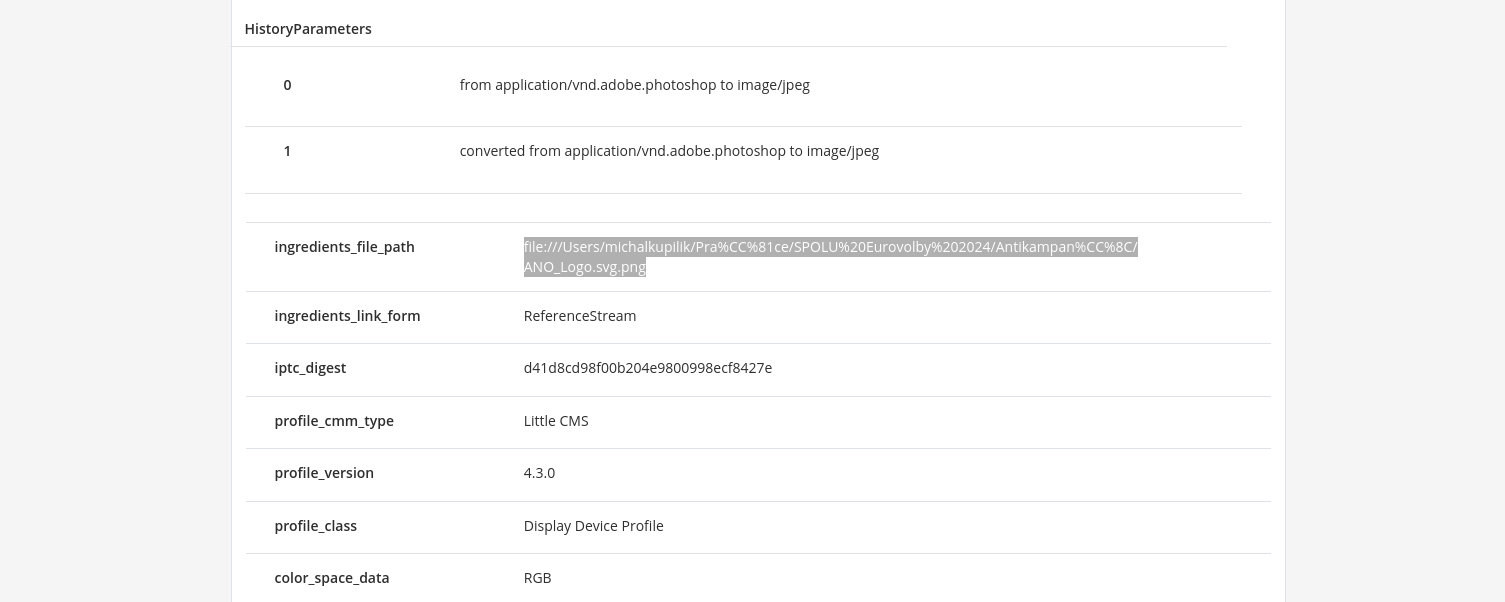The height and width of the screenshot is (602, 1505).
Task: Click the profile_class label
Action: pyautogui.click(x=315, y=526)
